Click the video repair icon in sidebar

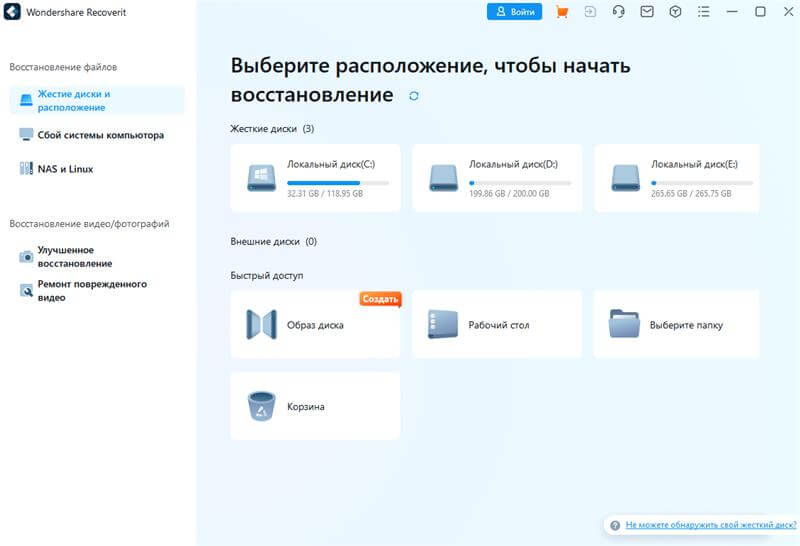(26, 290)
